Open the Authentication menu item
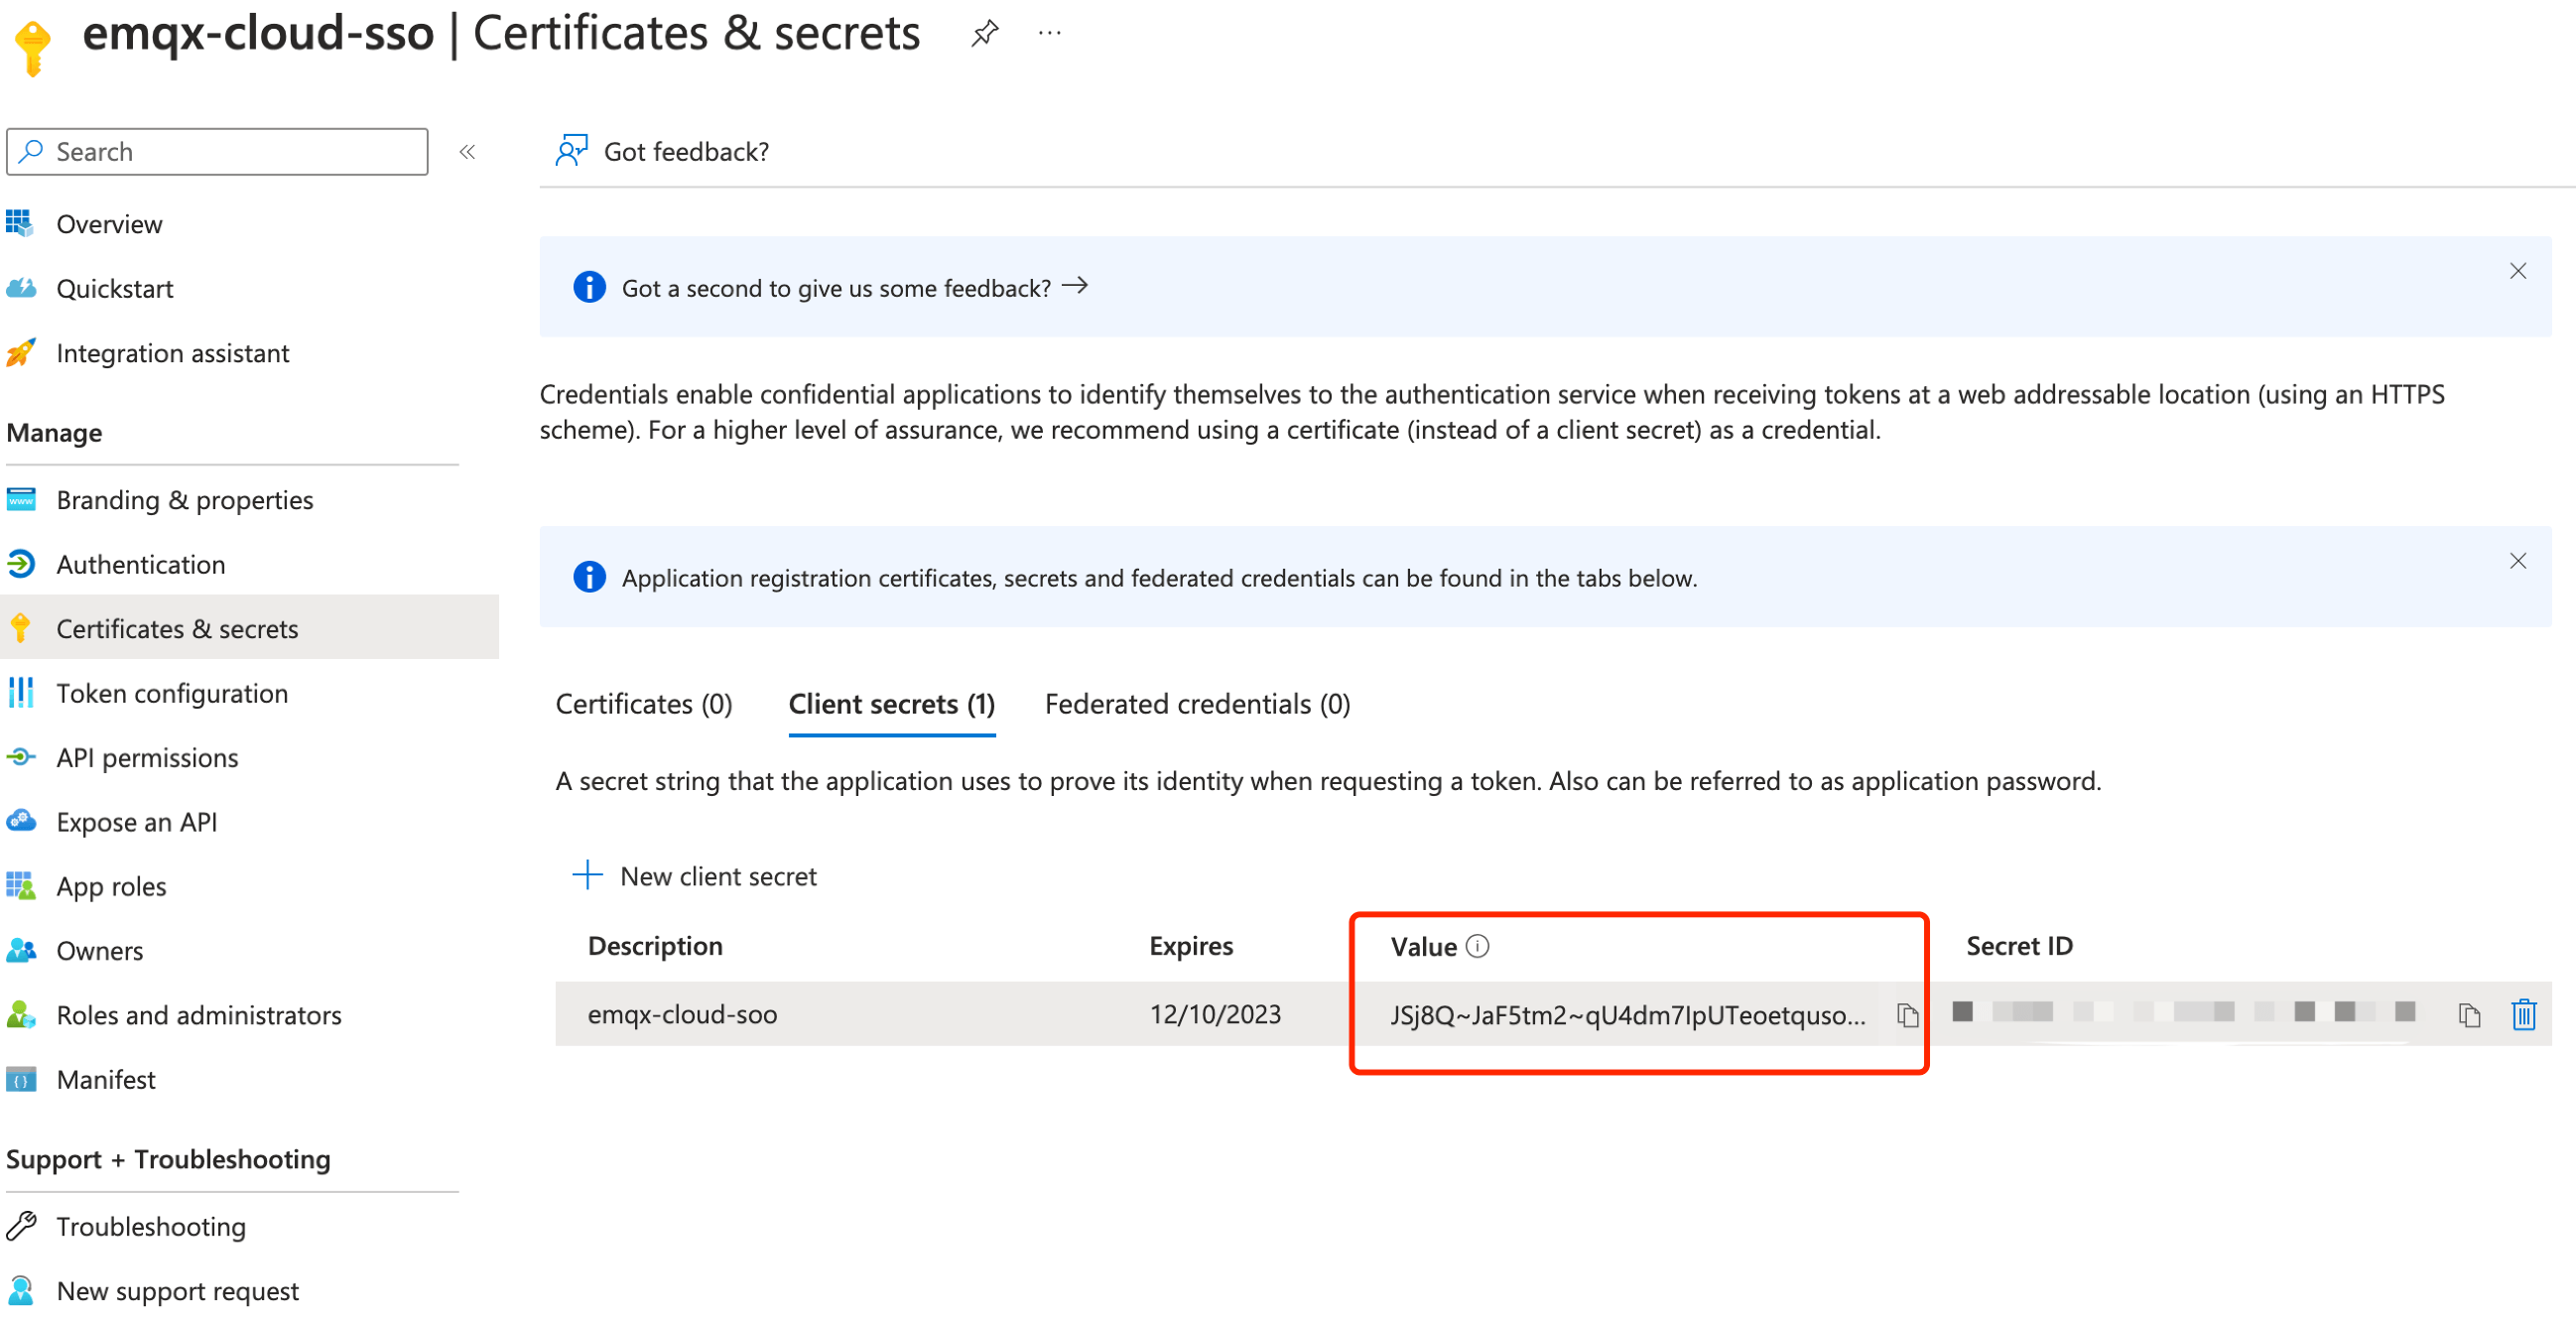This screenshot has width=2576, height=1326. tap(141, 564)
